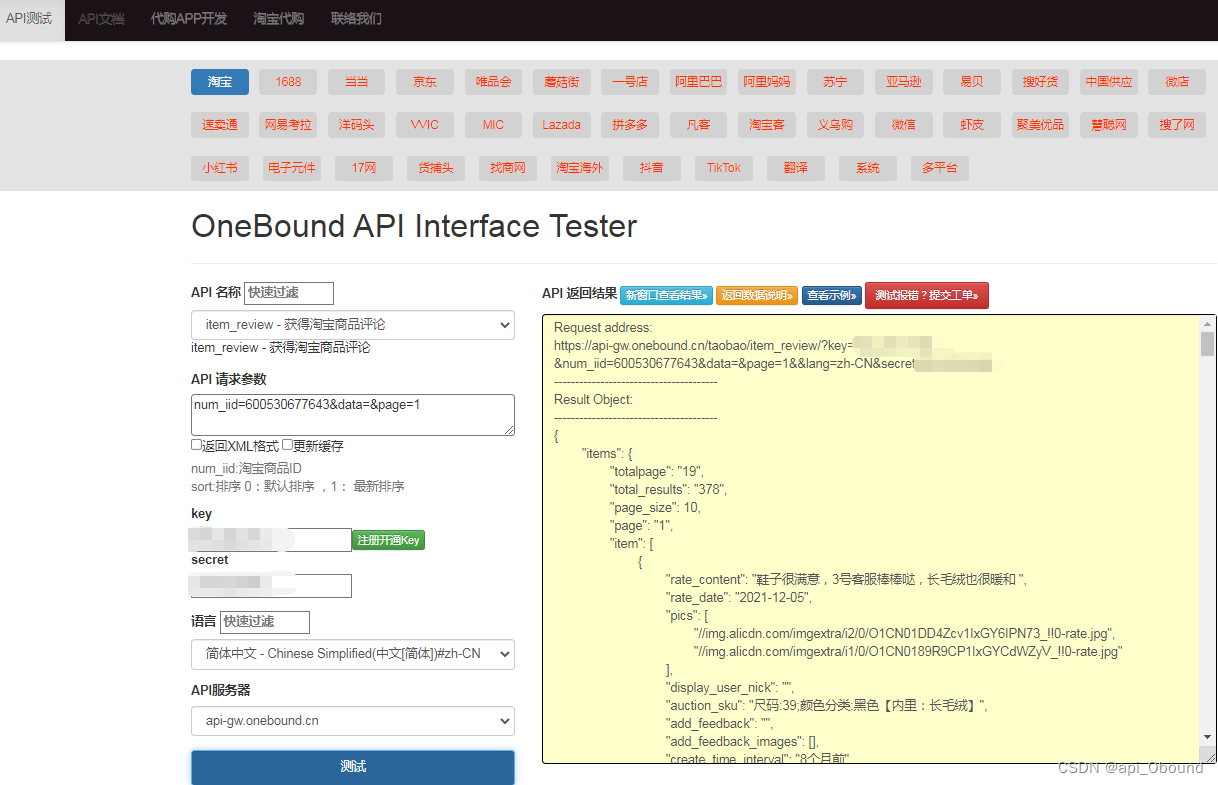Image resolution: width=1218 pixels, height=785 pixels.
Task: Pick the 17网 platform
Action: (x=364, y=168)
